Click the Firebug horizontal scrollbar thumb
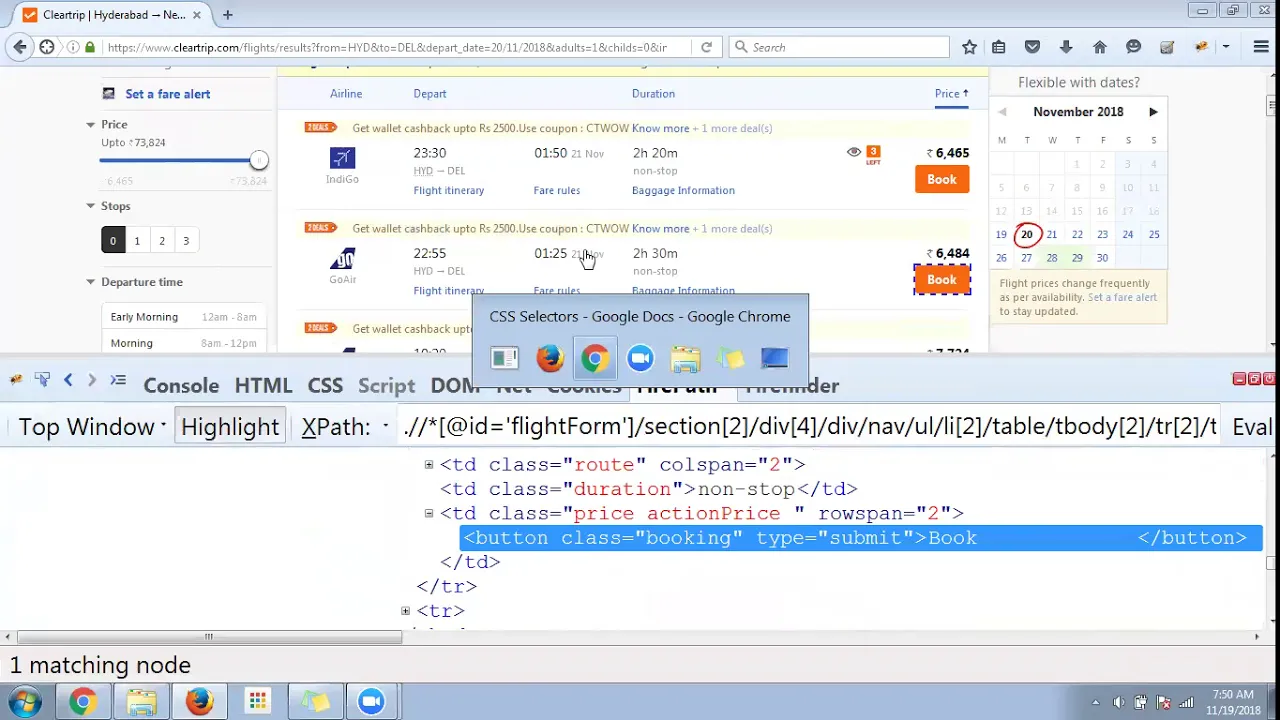The image size is (1280, 720). point(209,637)
